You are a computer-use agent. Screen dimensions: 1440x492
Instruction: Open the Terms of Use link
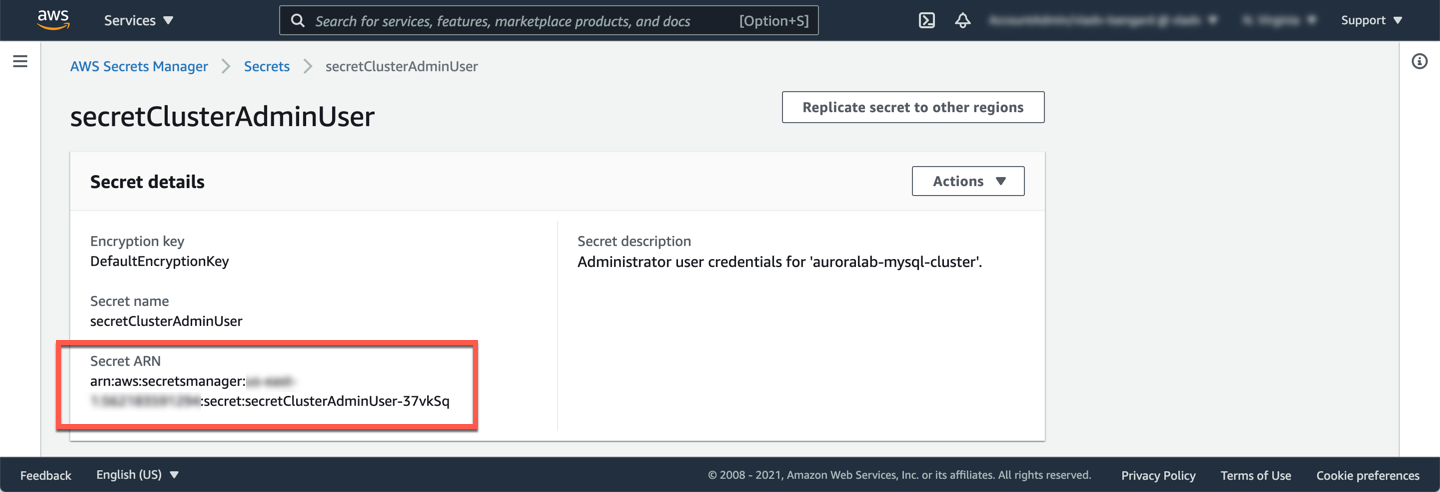[x=1255, y=475]
